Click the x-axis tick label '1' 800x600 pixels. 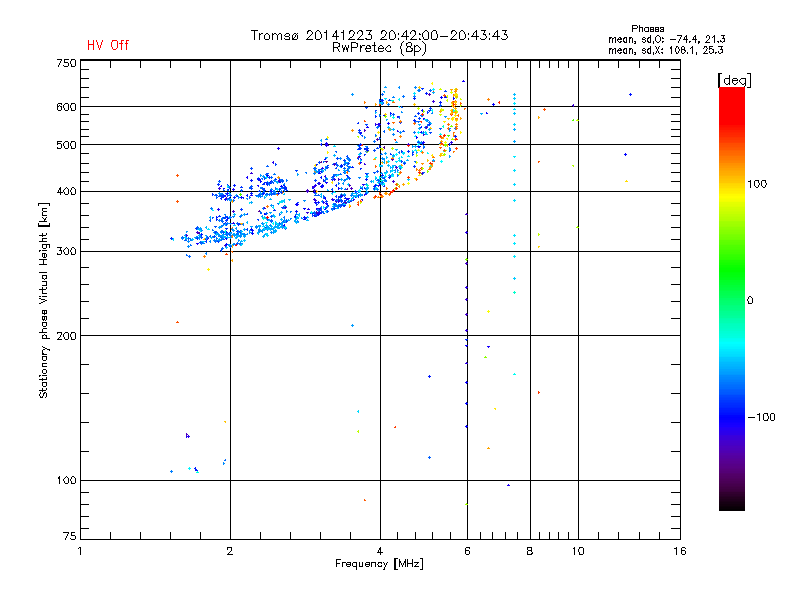(x=80, y=551)
